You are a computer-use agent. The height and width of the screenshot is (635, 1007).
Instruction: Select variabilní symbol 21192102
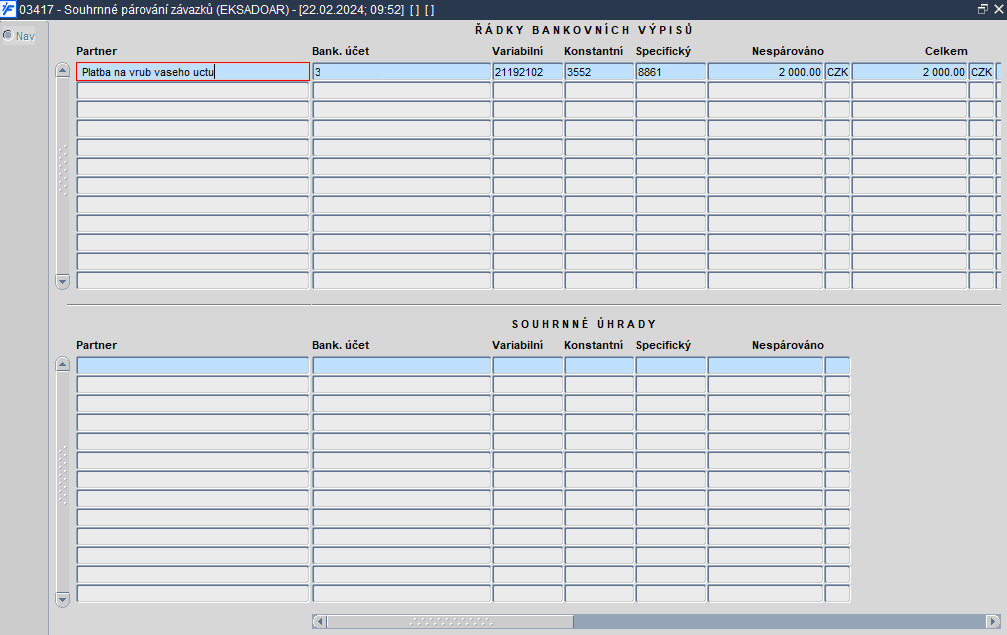coord(527,72)
